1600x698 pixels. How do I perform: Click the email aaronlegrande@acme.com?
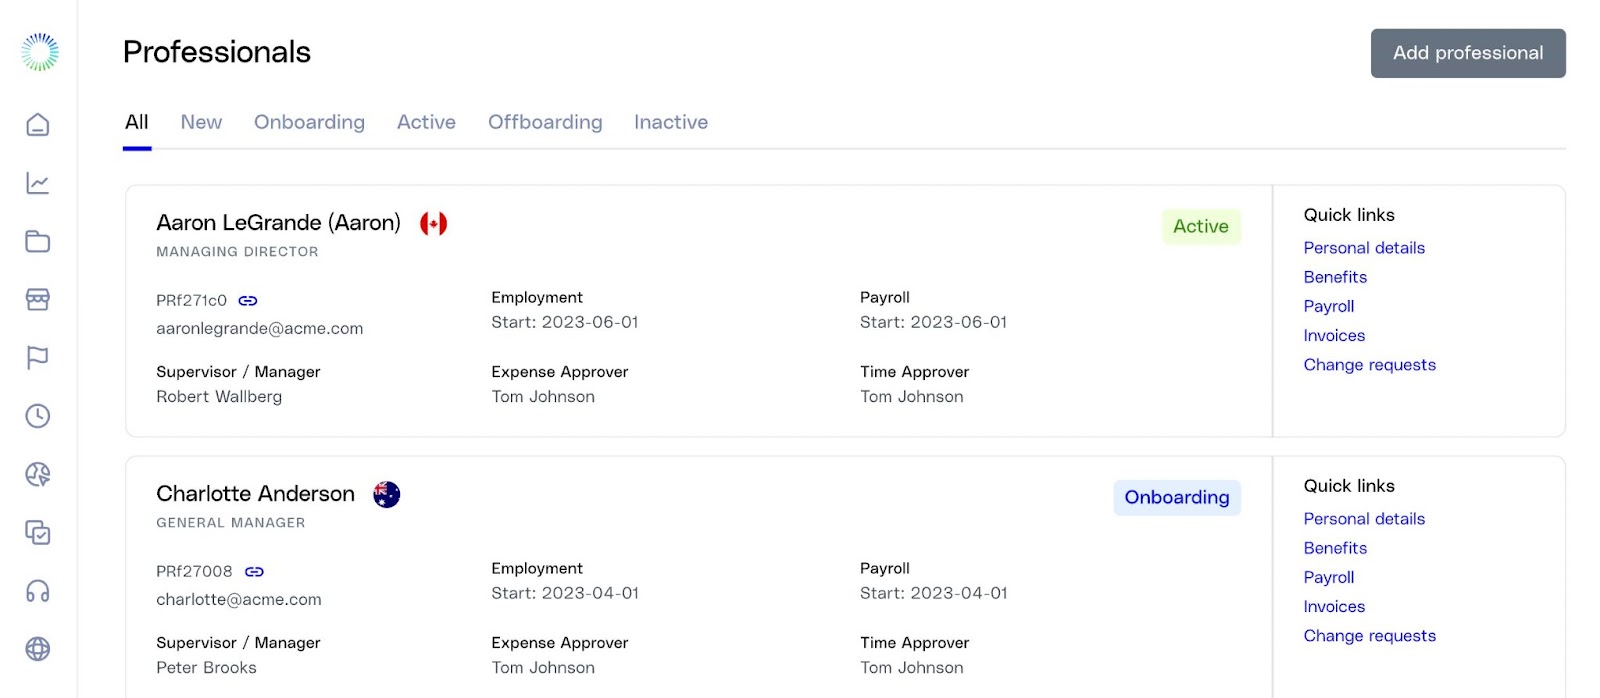(x=259, y=328)
